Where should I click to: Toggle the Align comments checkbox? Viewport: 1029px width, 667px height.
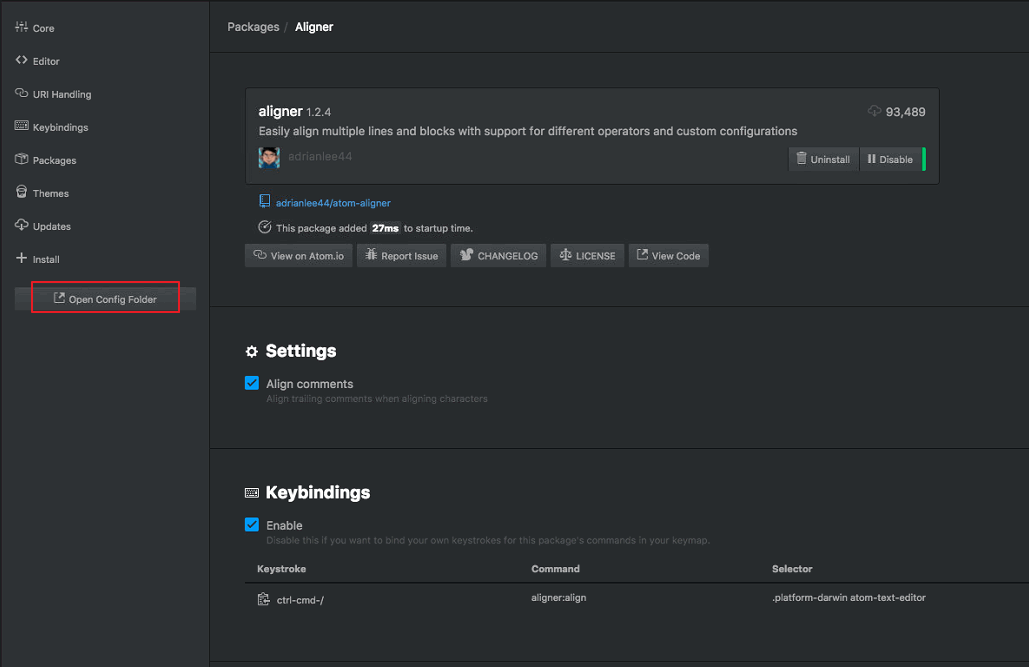click(x=252, y=383)
